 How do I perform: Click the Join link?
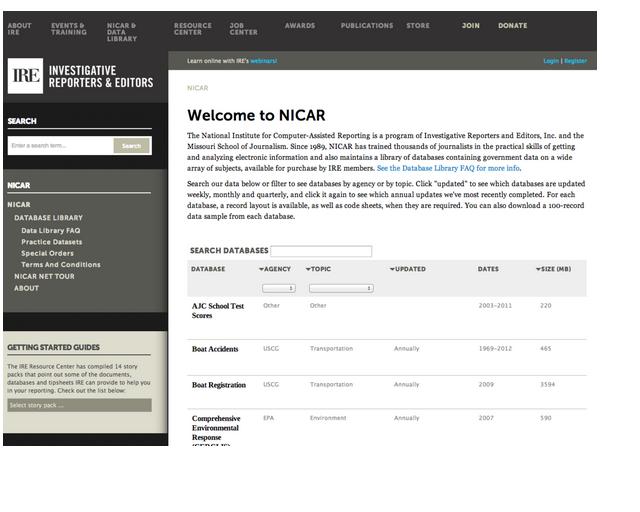tap(471, 25)
